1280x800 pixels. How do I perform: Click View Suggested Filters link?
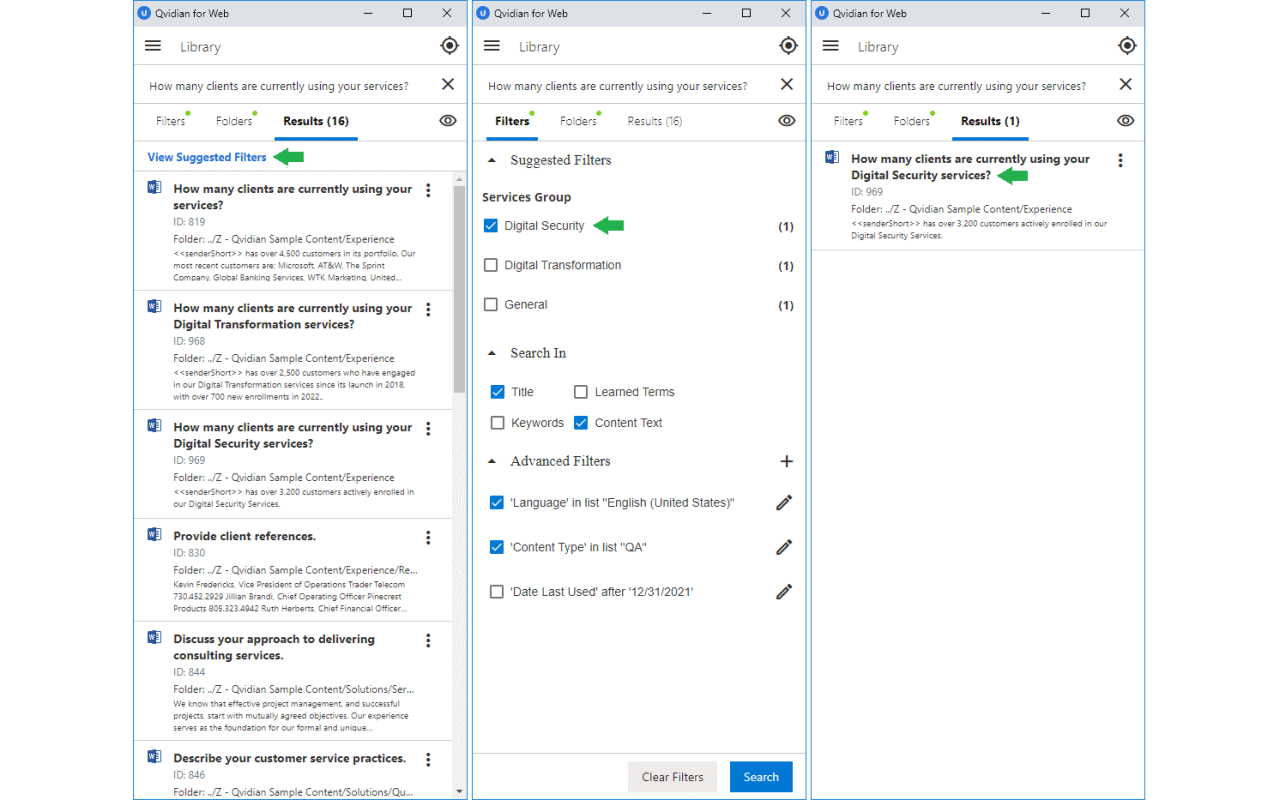[x=207, y=157]
